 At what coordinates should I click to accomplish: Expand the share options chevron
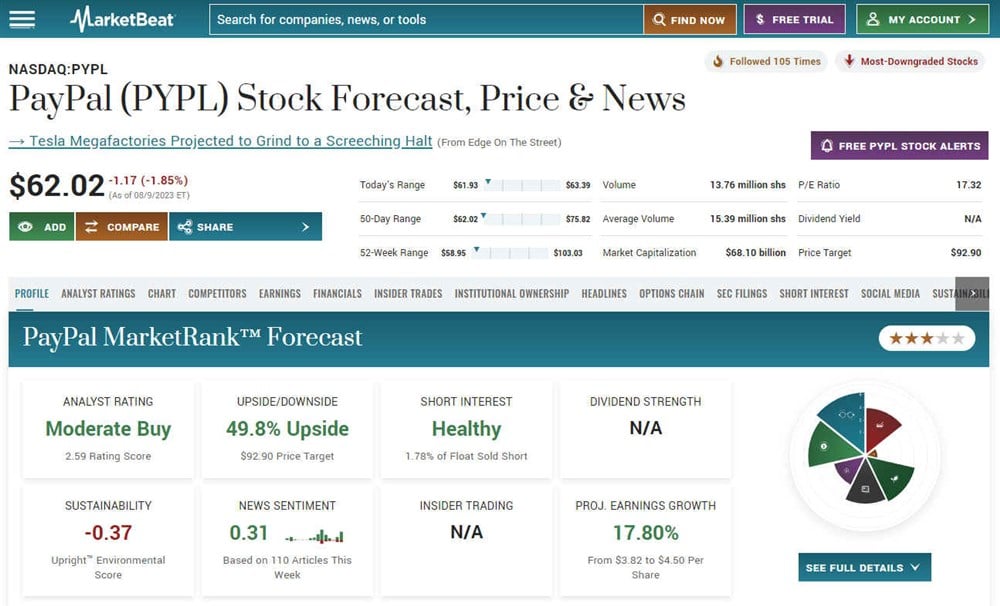305,226
